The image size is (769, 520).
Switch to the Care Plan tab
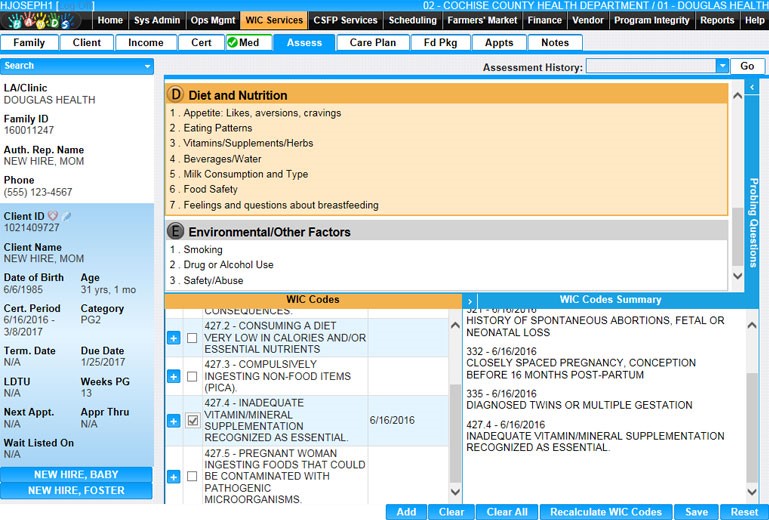[x=373, y=43]
